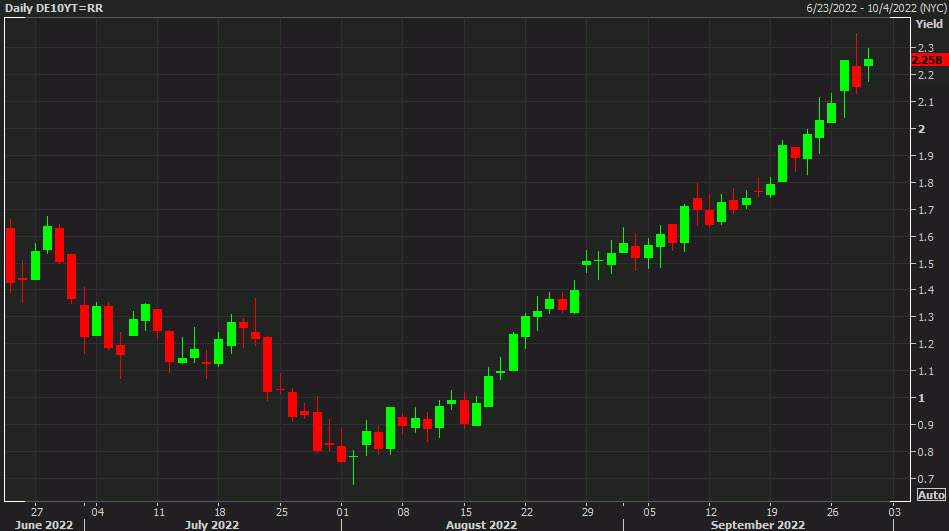The image size is (949, 531).
Task: Click the 03 date tick in October
Action: pyautogui.click(x=895, y=512)
